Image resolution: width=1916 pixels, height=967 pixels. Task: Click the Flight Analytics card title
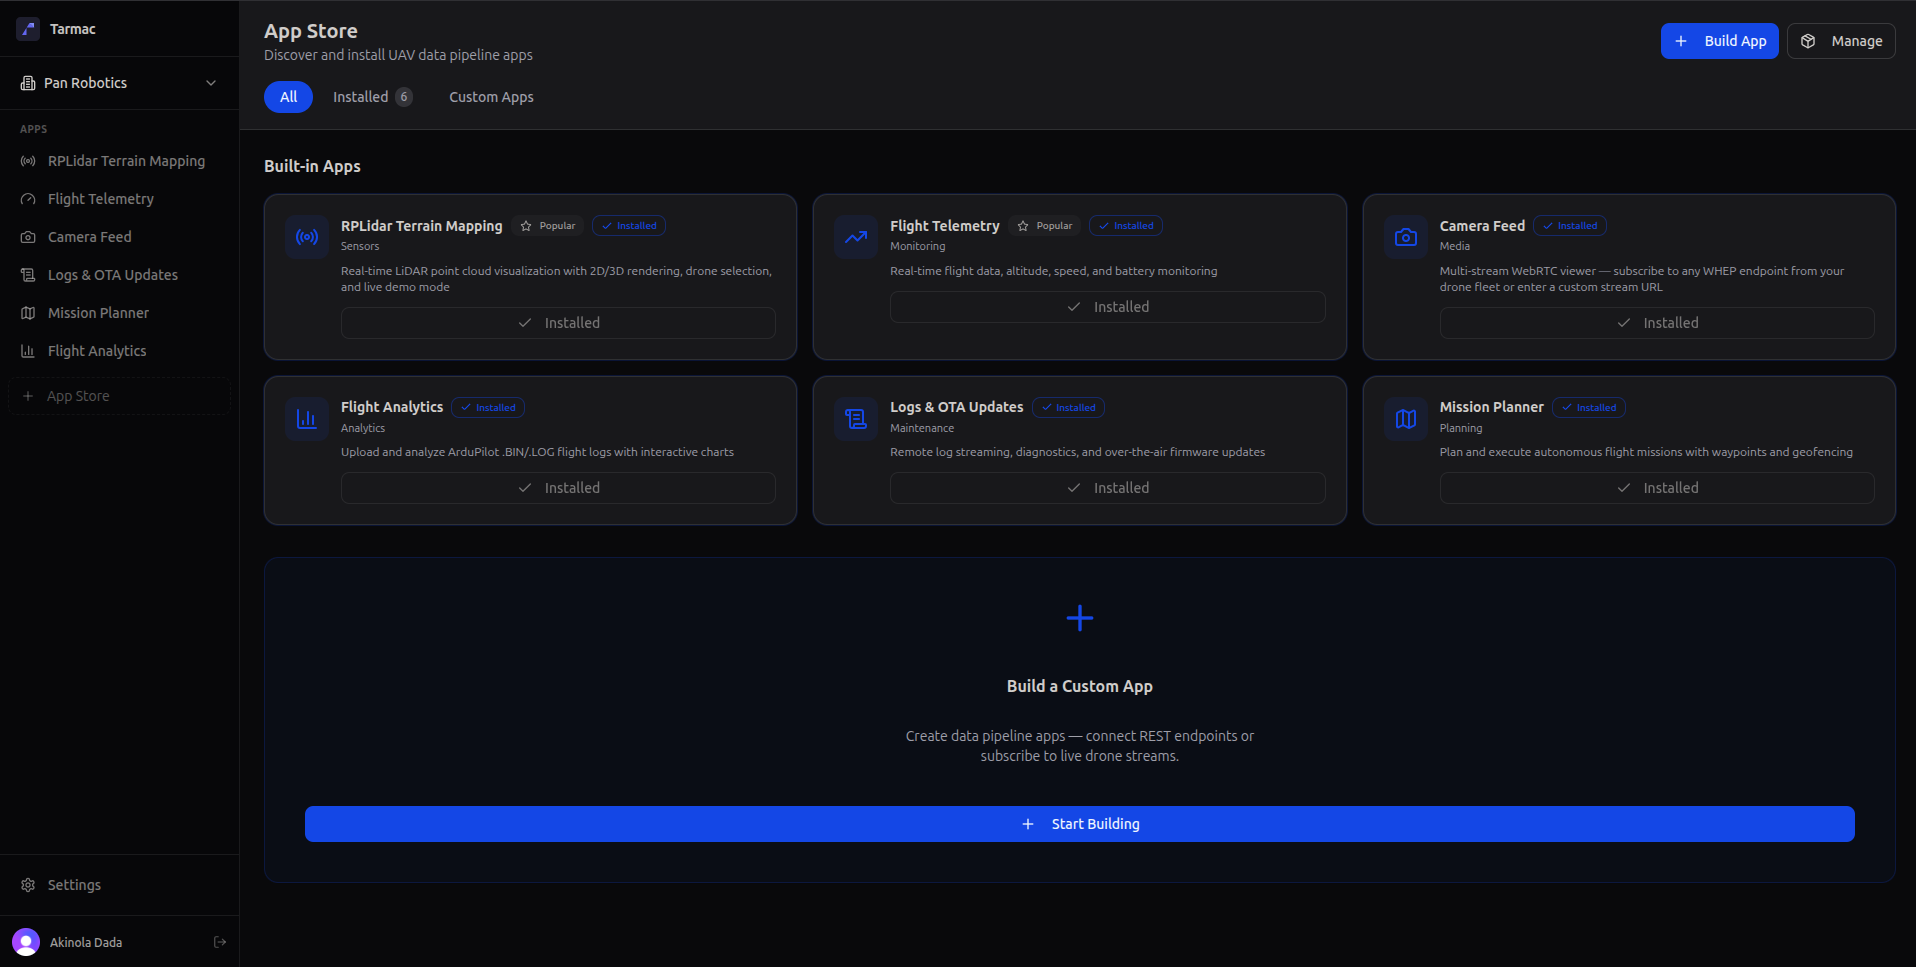point(392,407)
